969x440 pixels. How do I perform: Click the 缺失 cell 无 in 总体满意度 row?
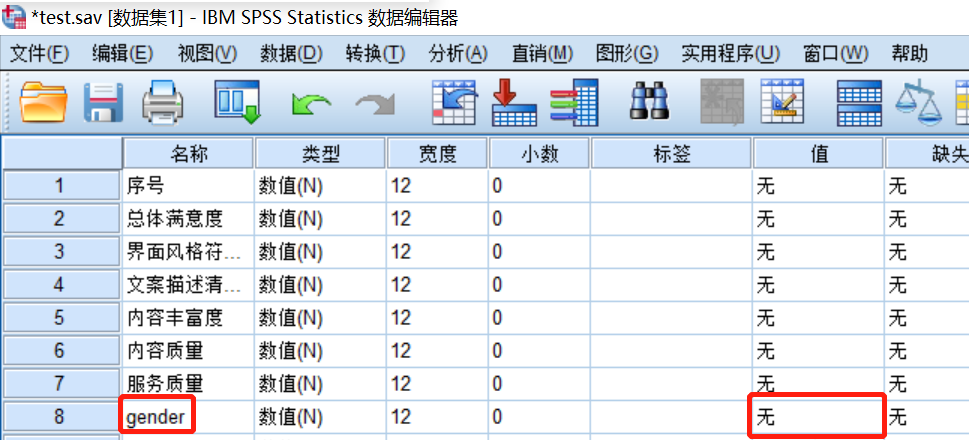pyautogui.click(x=927, y=218)
